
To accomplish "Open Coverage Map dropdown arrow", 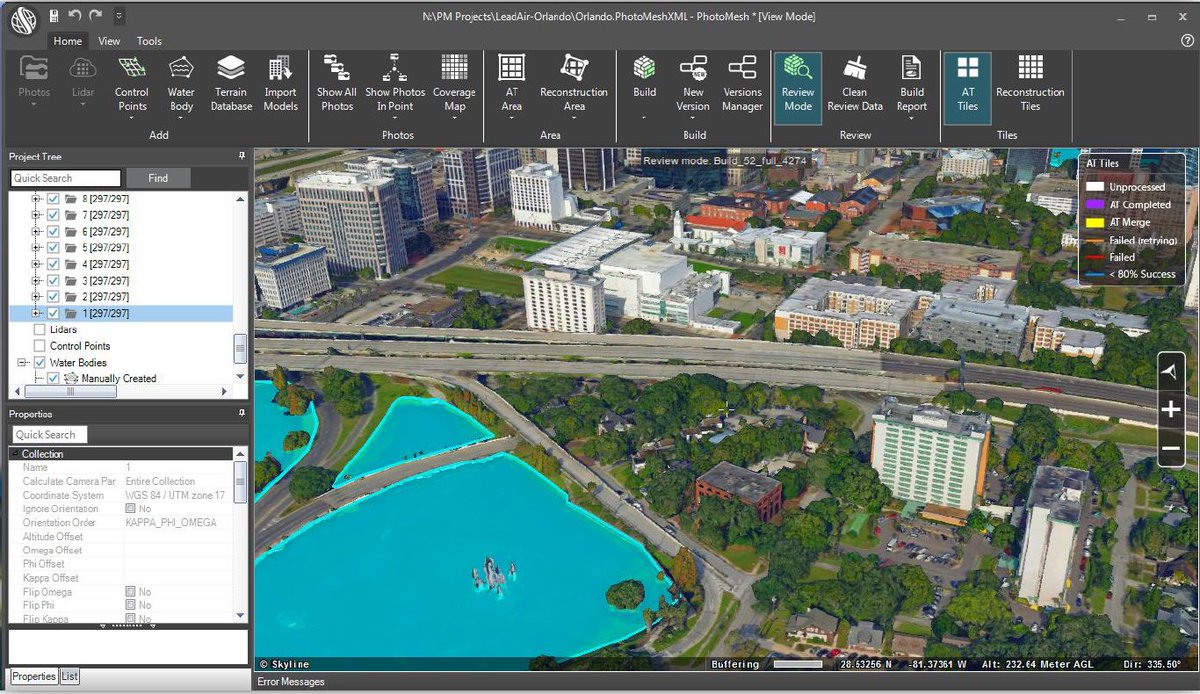I will click(x=454, y=118).
